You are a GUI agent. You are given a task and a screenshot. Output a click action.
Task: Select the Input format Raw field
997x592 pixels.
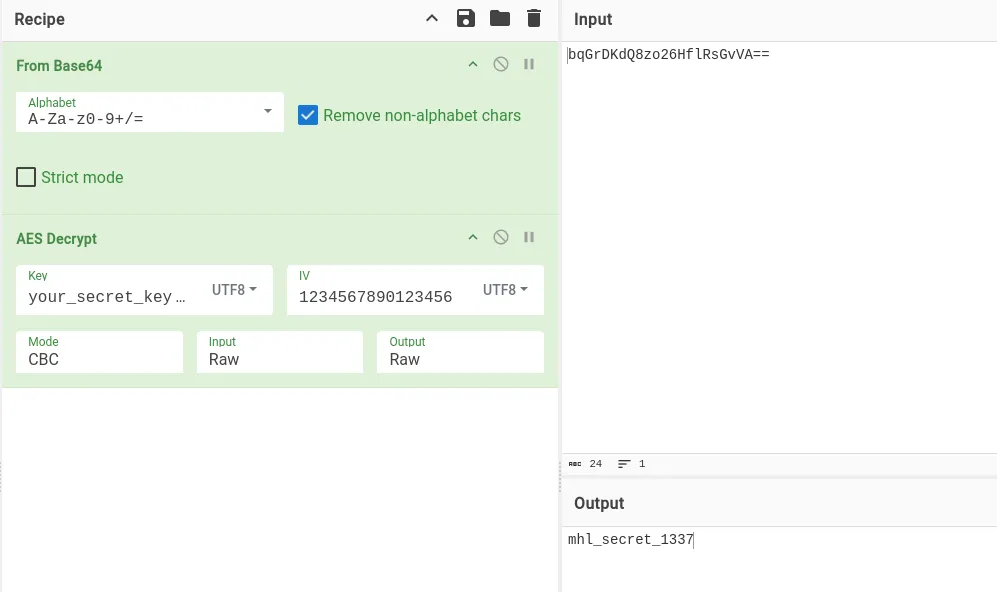pyautogui.click(x=280, y=352)
